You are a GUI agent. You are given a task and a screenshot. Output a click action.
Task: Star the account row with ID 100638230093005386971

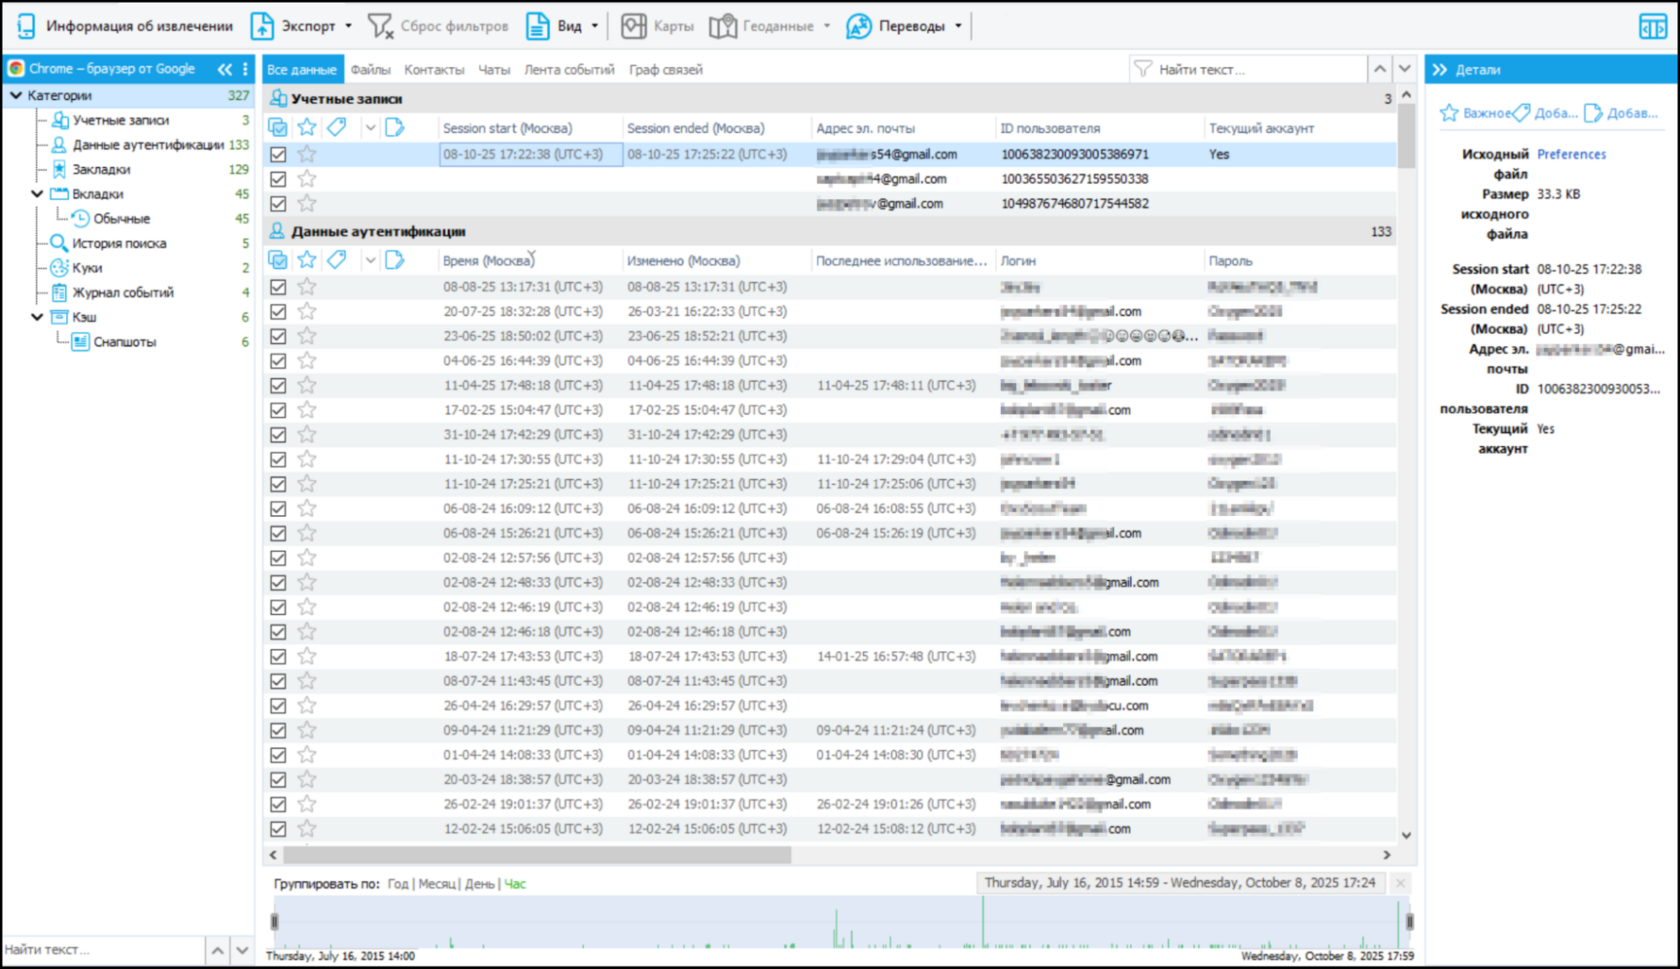(x=307, y=154)
